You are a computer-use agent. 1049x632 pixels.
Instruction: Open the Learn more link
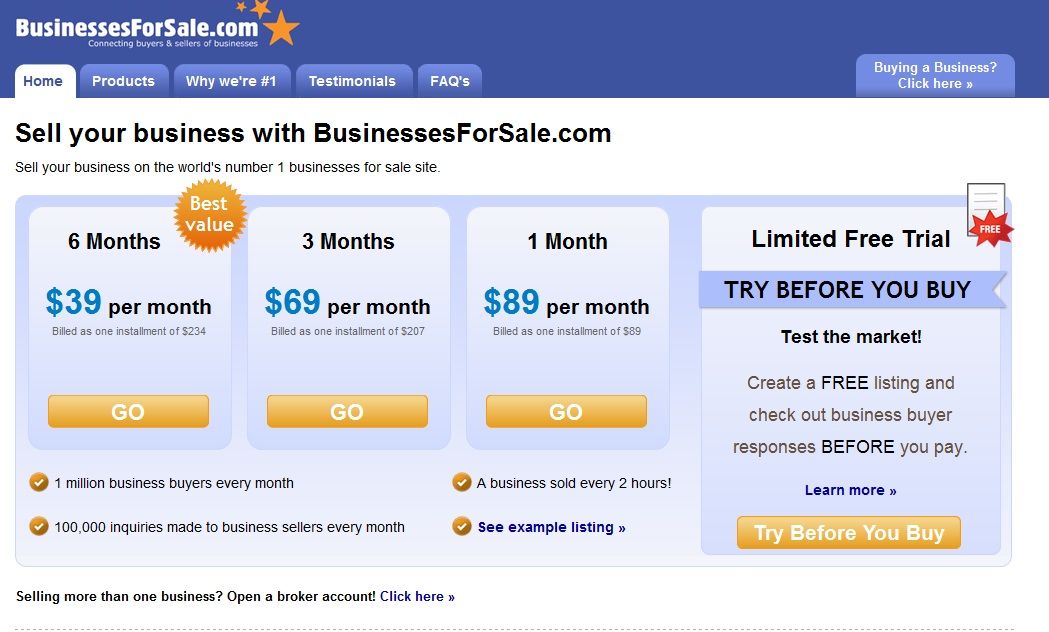(x=850, y=490)
